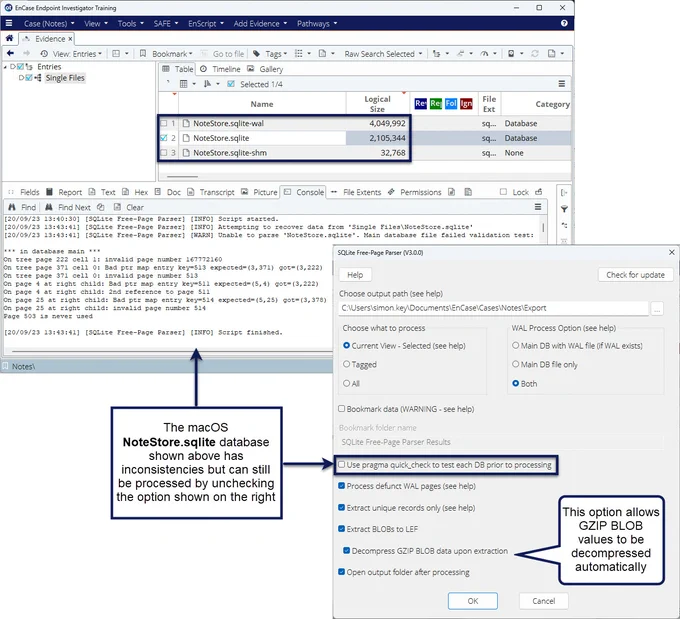Click the Find Next binoculars icon
Viewport: 680px width, 619px height.
point(49,207)
